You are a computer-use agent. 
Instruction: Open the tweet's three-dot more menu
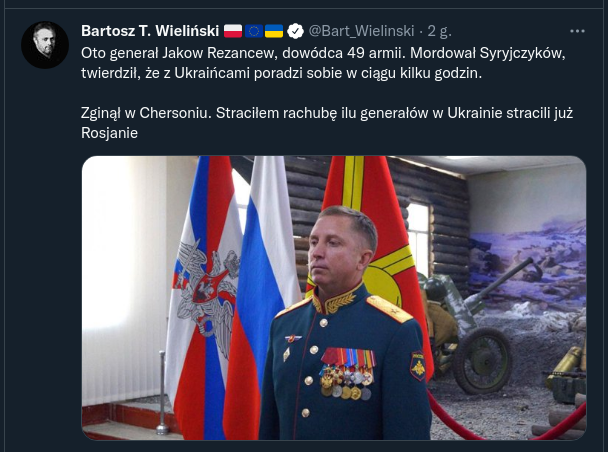pos(577,31)
